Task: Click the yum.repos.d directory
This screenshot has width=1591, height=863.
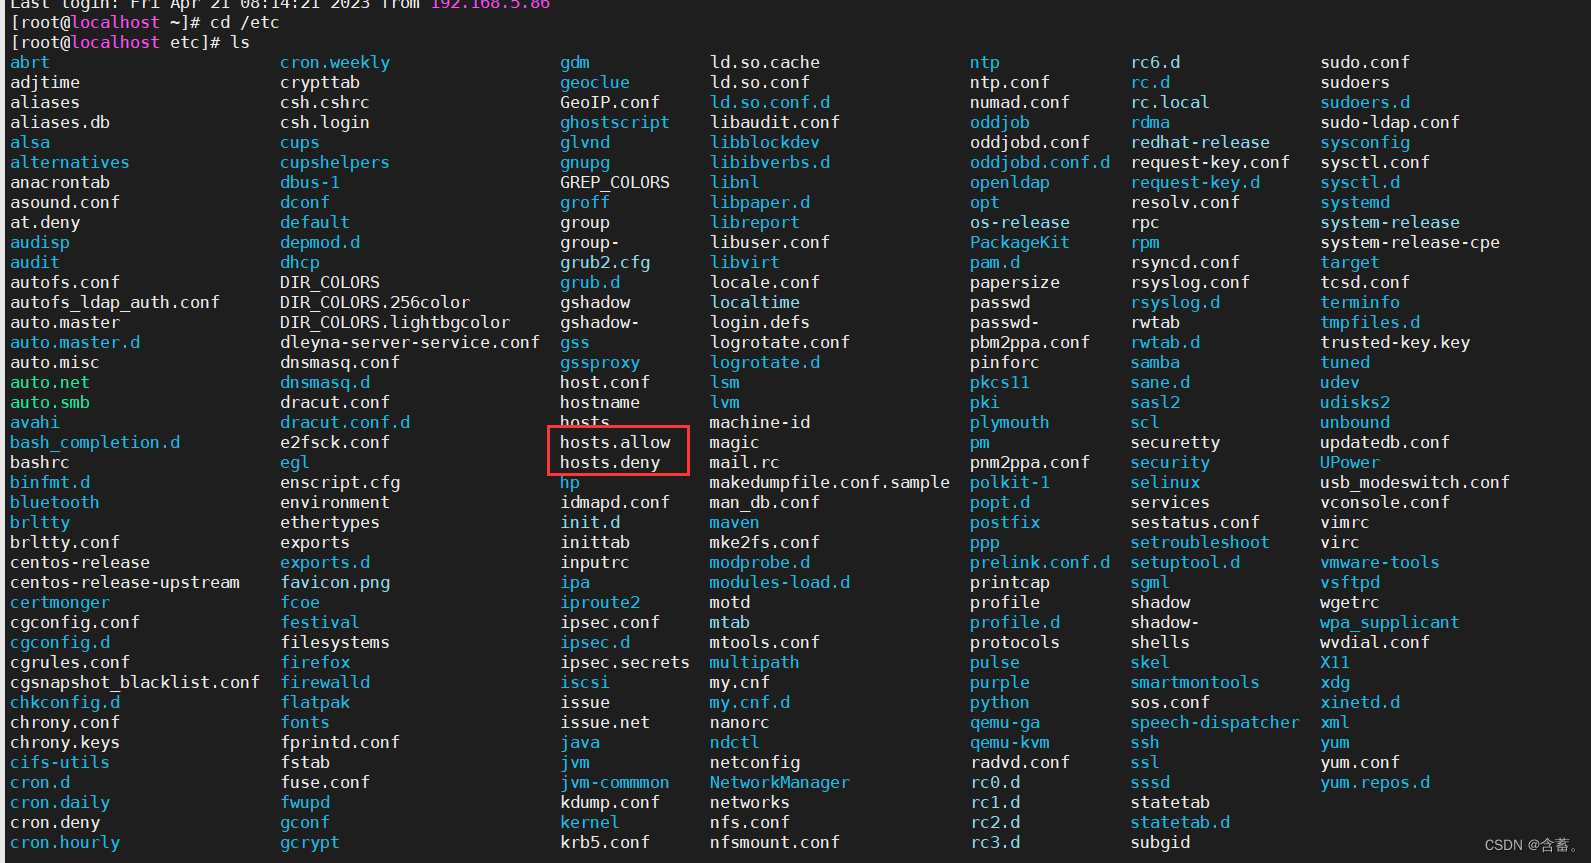Action: point(1375,782)
